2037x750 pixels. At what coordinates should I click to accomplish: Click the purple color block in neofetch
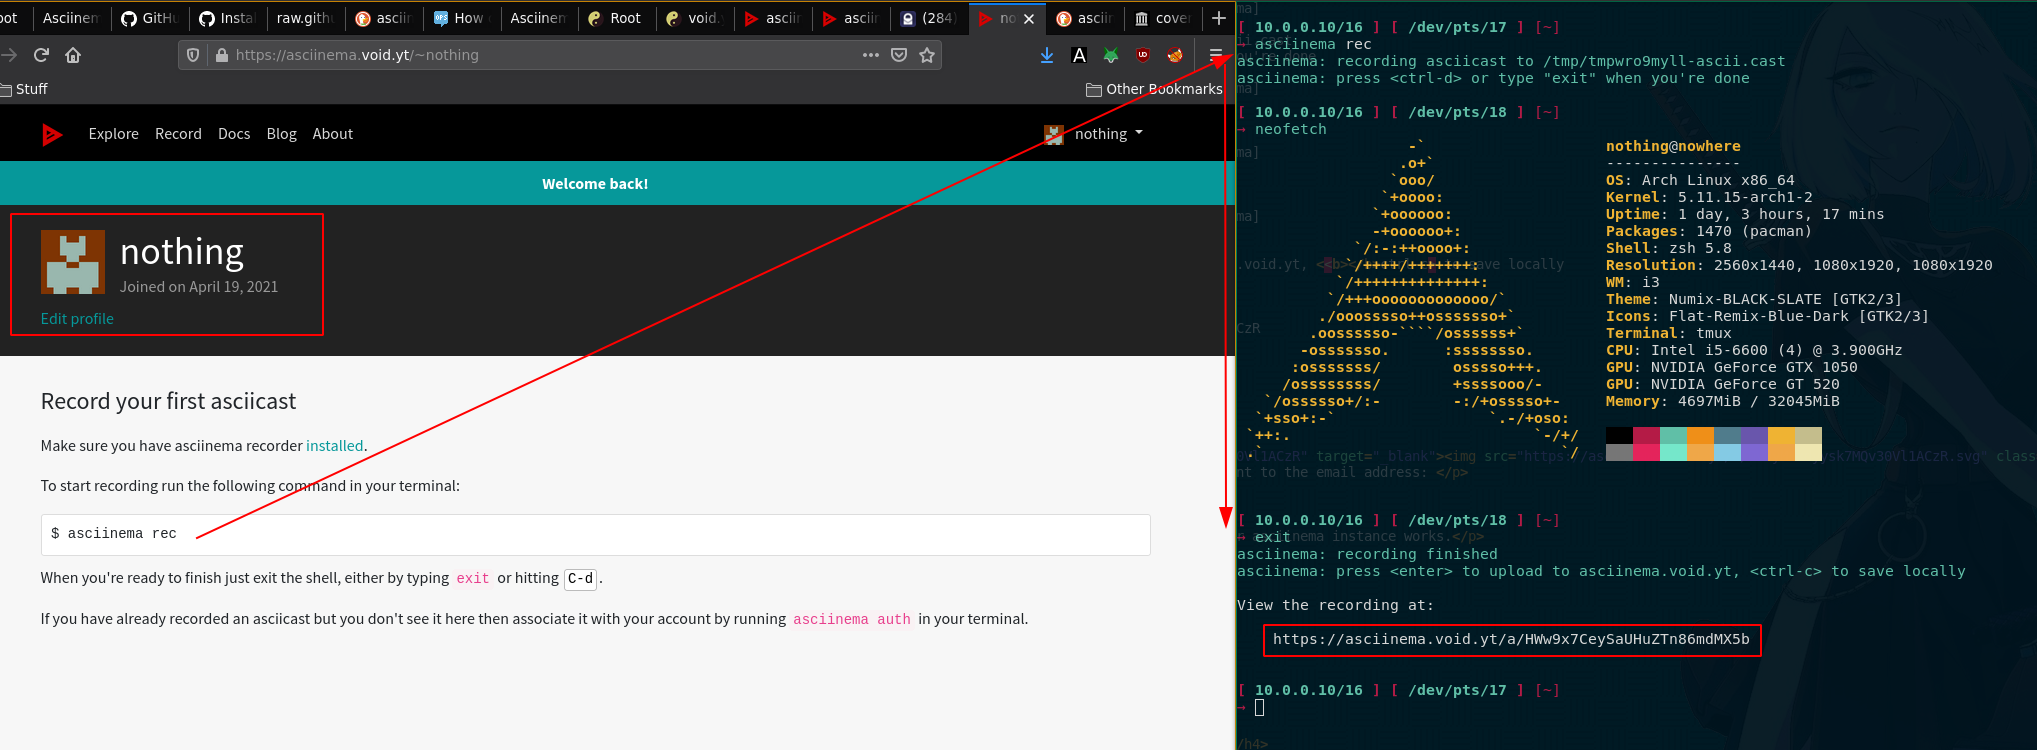pos(1754,435)
